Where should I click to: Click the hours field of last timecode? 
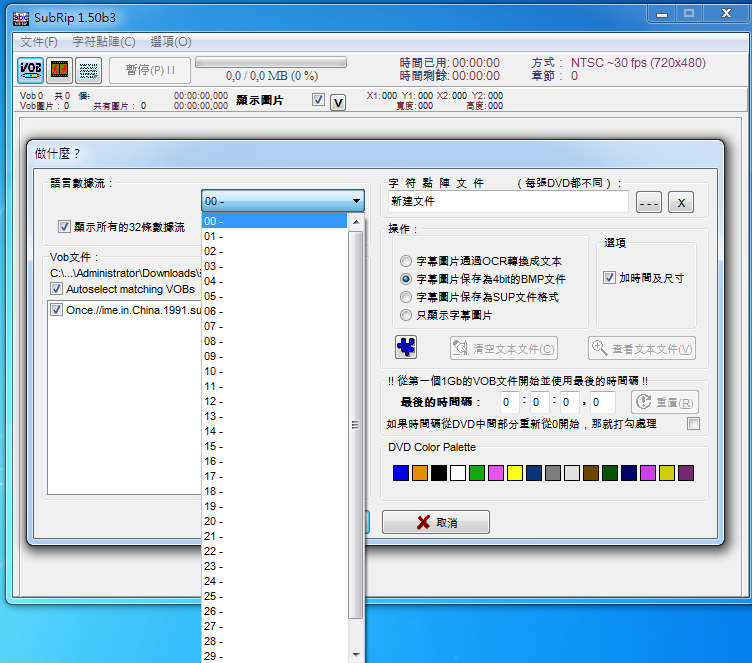[509, 402]
